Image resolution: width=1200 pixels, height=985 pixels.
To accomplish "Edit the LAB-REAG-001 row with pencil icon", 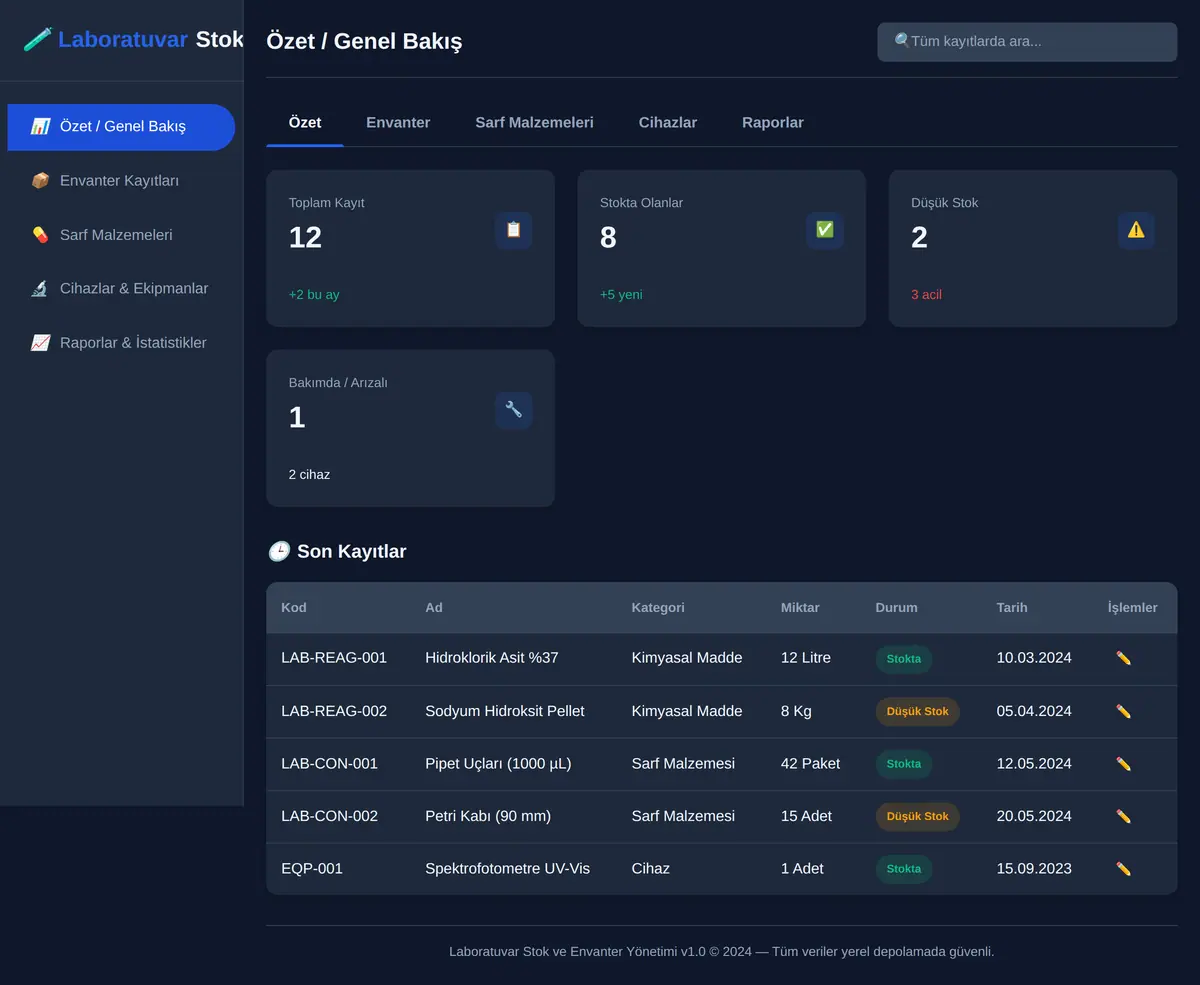I will coord(1123,658).
